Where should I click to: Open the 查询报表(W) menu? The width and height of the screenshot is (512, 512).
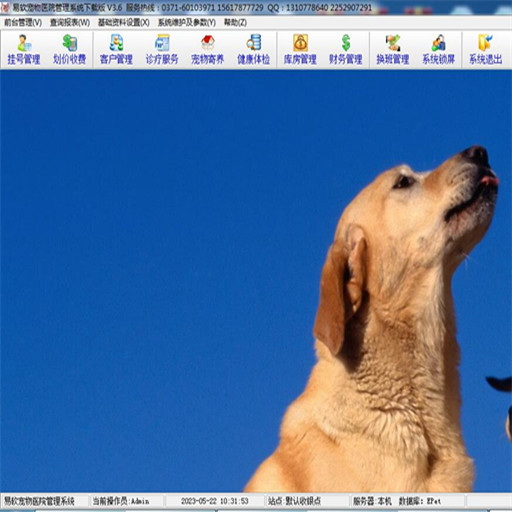point(70,23)
